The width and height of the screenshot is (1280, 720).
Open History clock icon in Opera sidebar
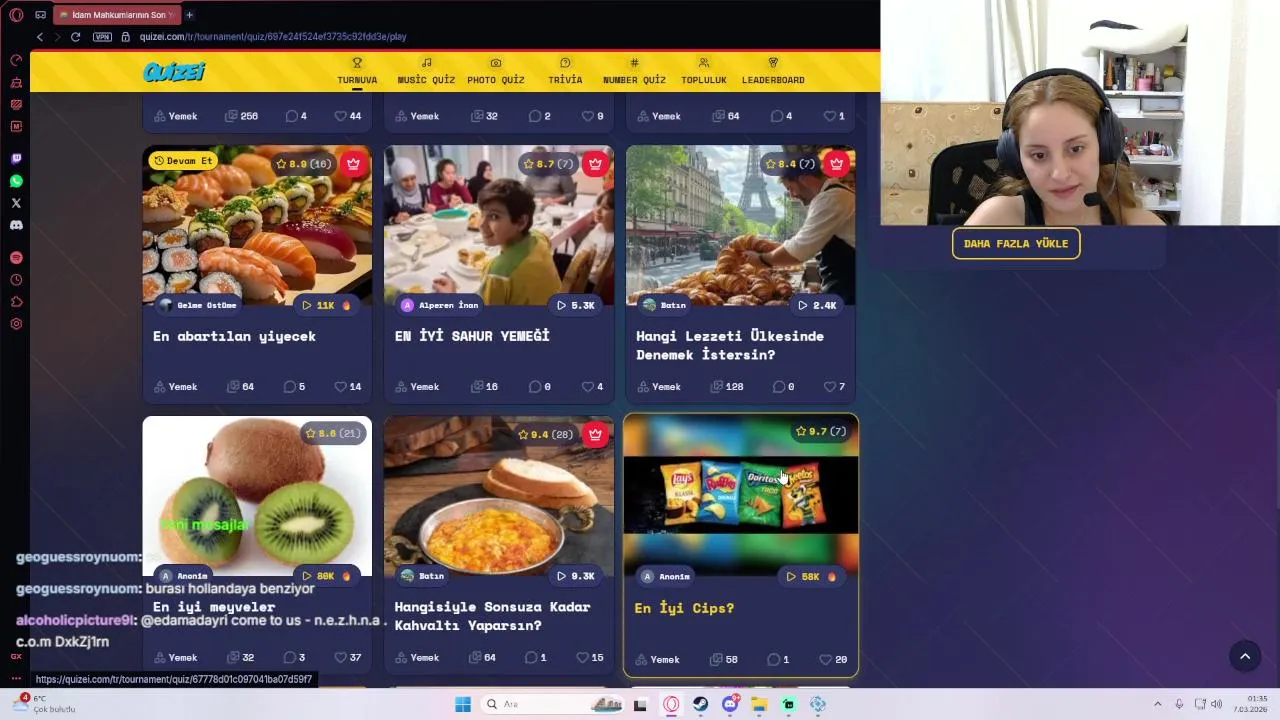(16, 280)
